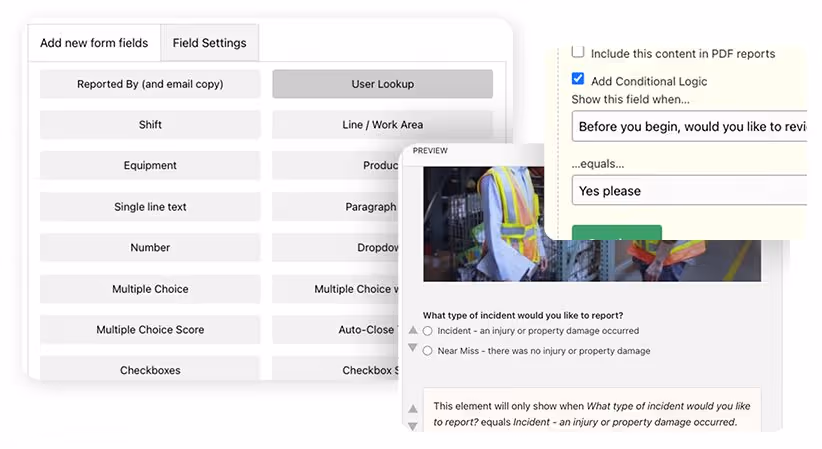Viewport: 822px width, 449px height.
Task: Add Reported By (and email copy) field
Action: click(150, 84)
